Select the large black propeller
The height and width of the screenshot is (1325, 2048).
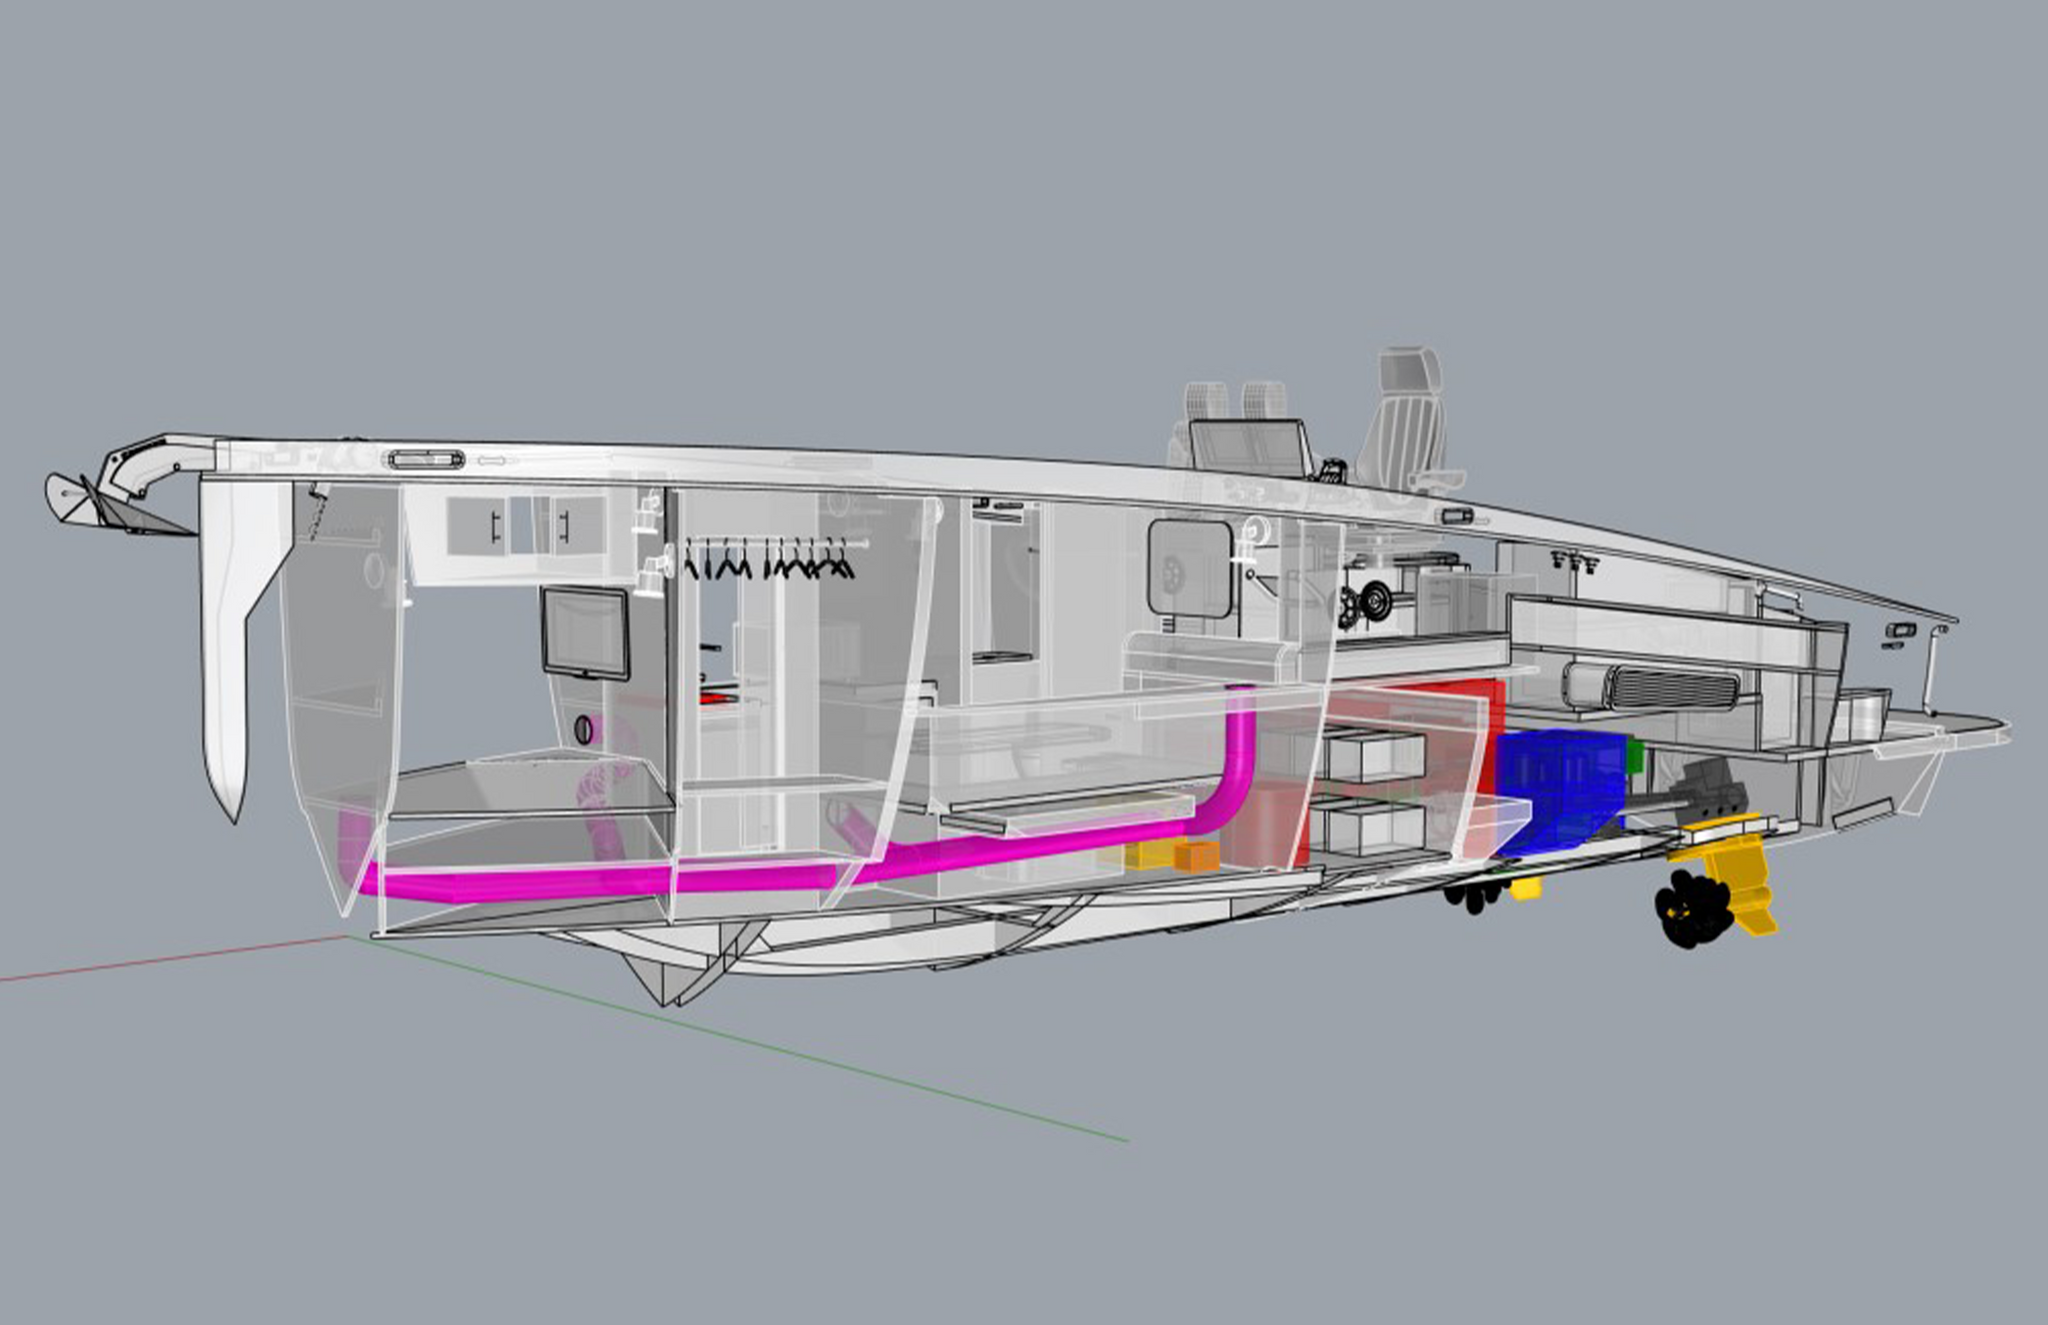pos(1692,909)
